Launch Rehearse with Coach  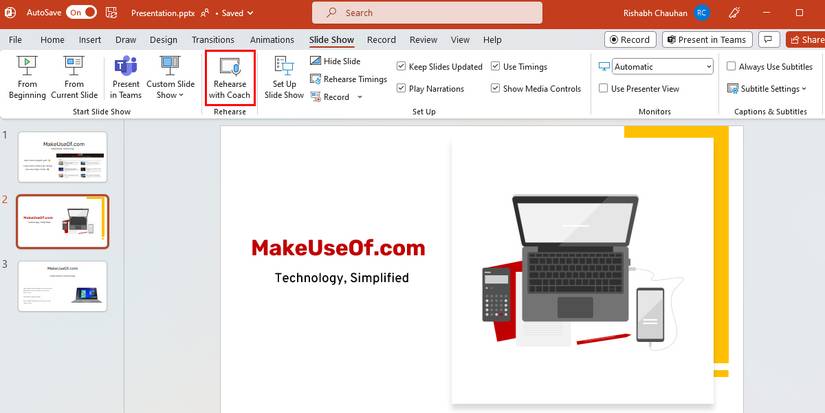[x=229, y=78]
